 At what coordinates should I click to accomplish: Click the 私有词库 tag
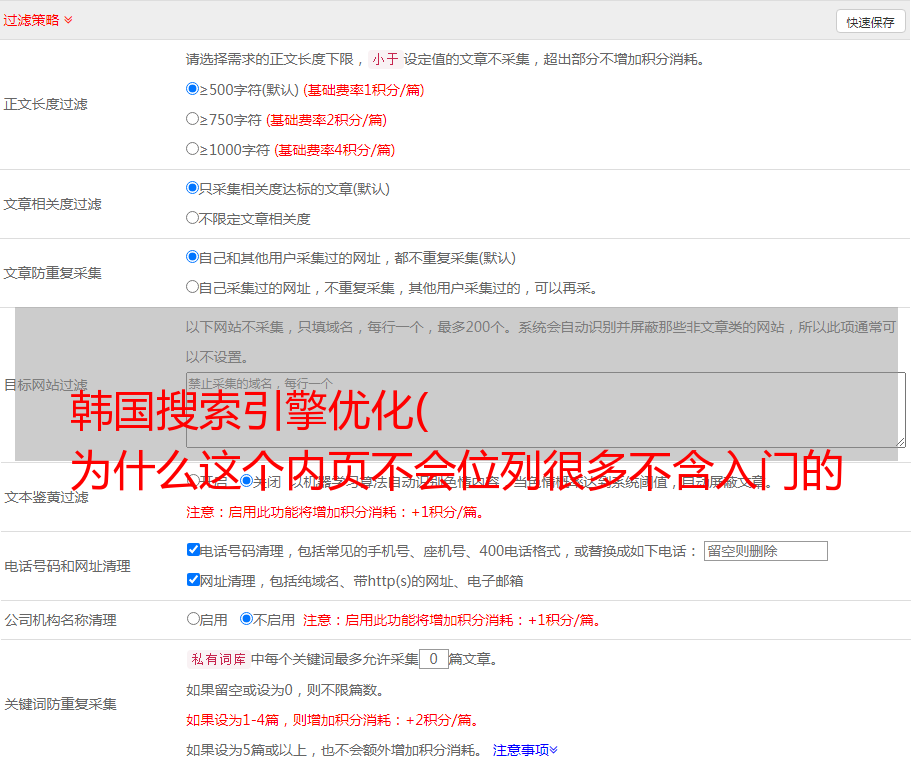pyautogui.click(x=219, y=659)
